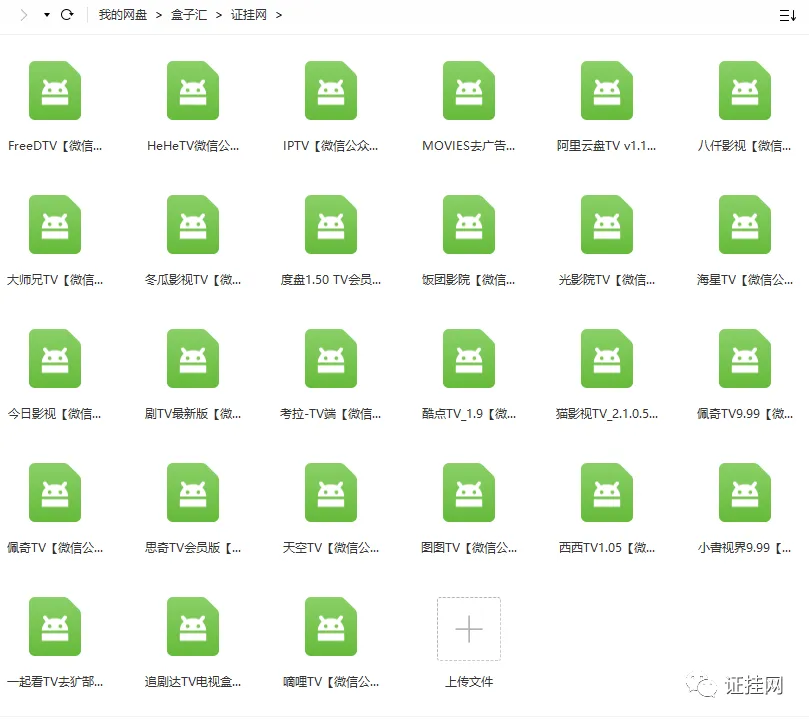Open the 今日影视 APK file icon
Viewport: 809px width, 720px height.
(x=55, y=358)
